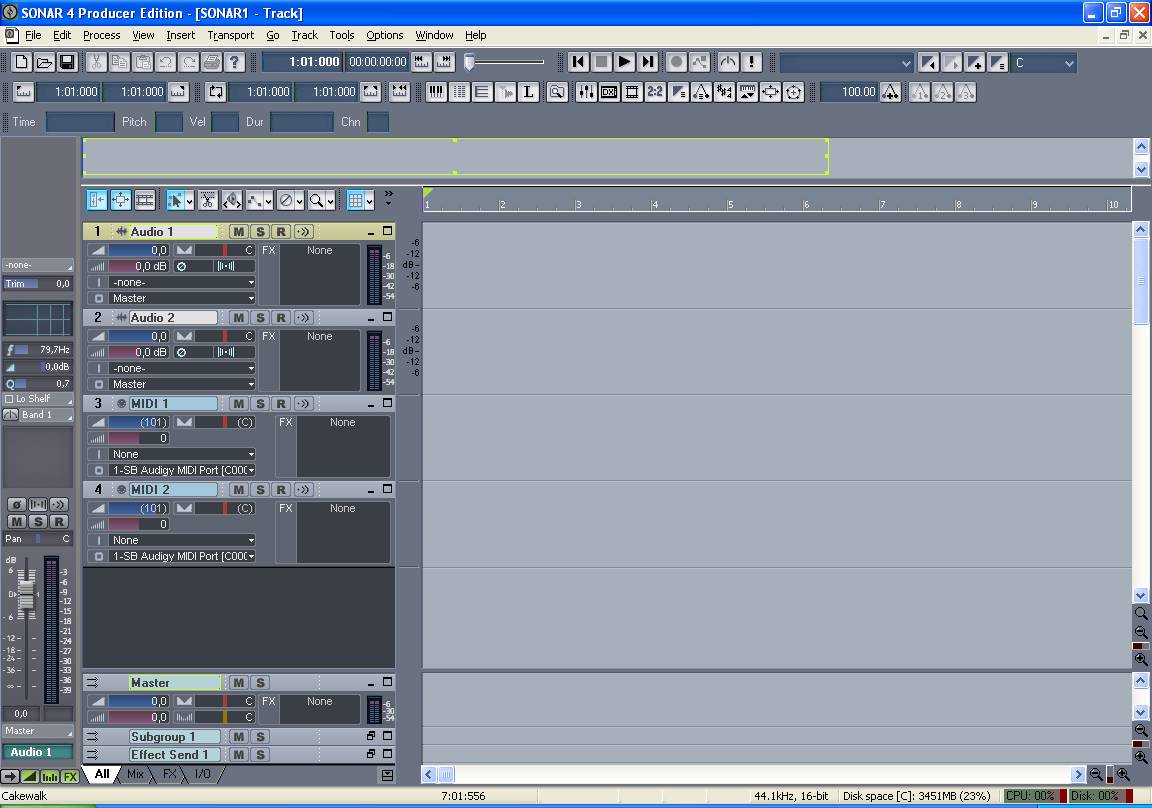Toggle the metronome icon in transport
The image size is (1152, 808).
click(728, 62)
